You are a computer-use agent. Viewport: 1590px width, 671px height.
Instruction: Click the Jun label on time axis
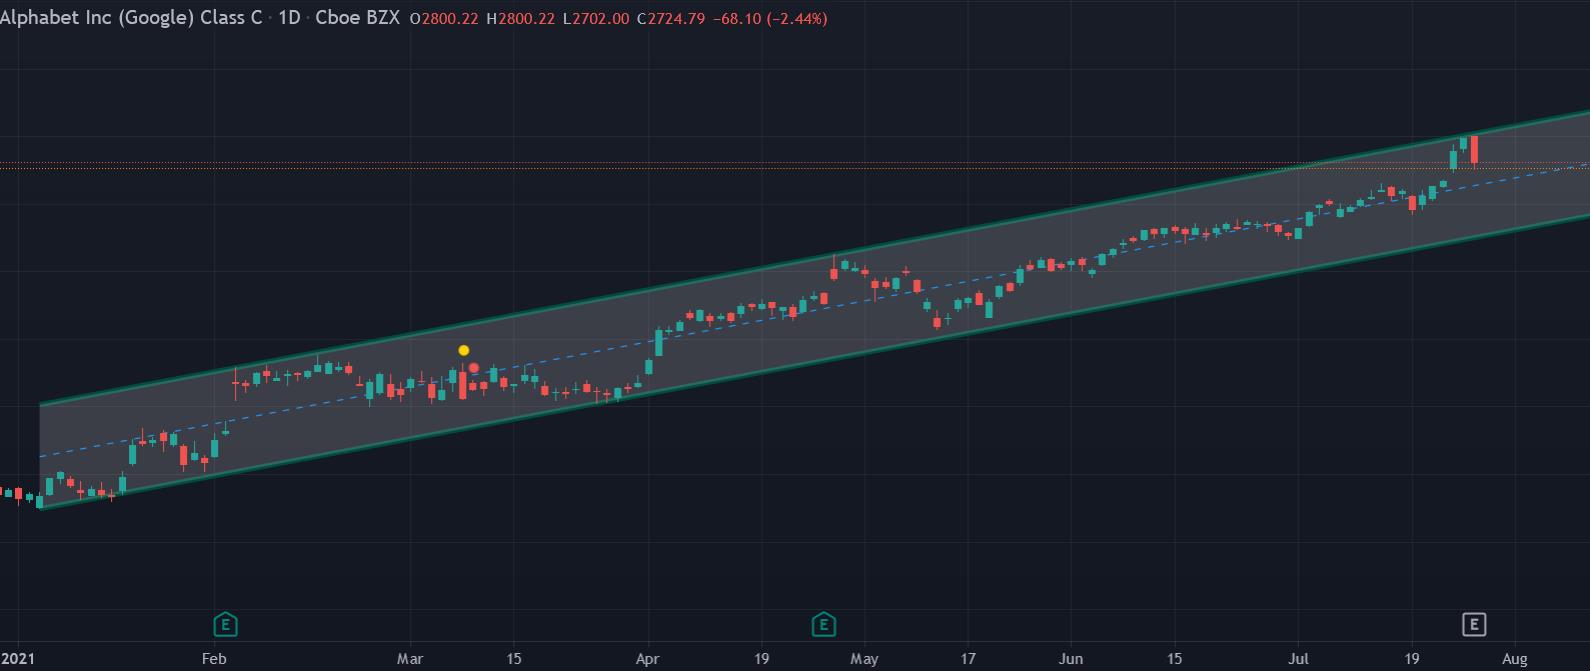coord(1071,659)
